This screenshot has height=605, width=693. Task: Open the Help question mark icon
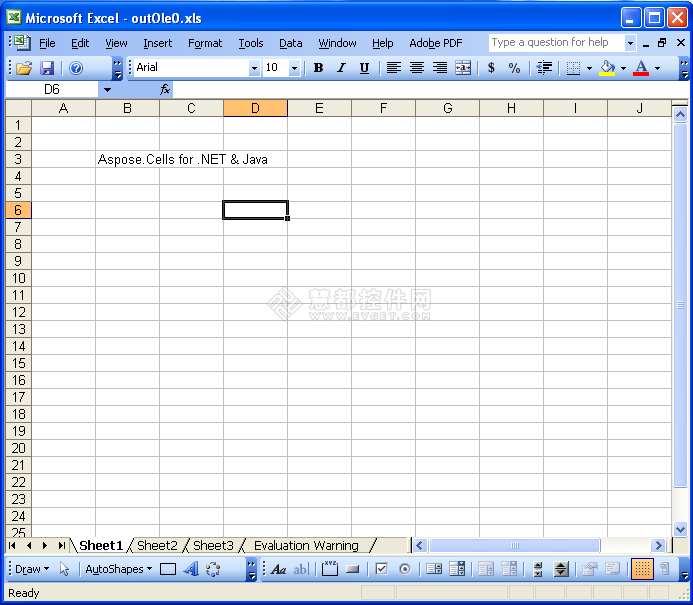76,68
